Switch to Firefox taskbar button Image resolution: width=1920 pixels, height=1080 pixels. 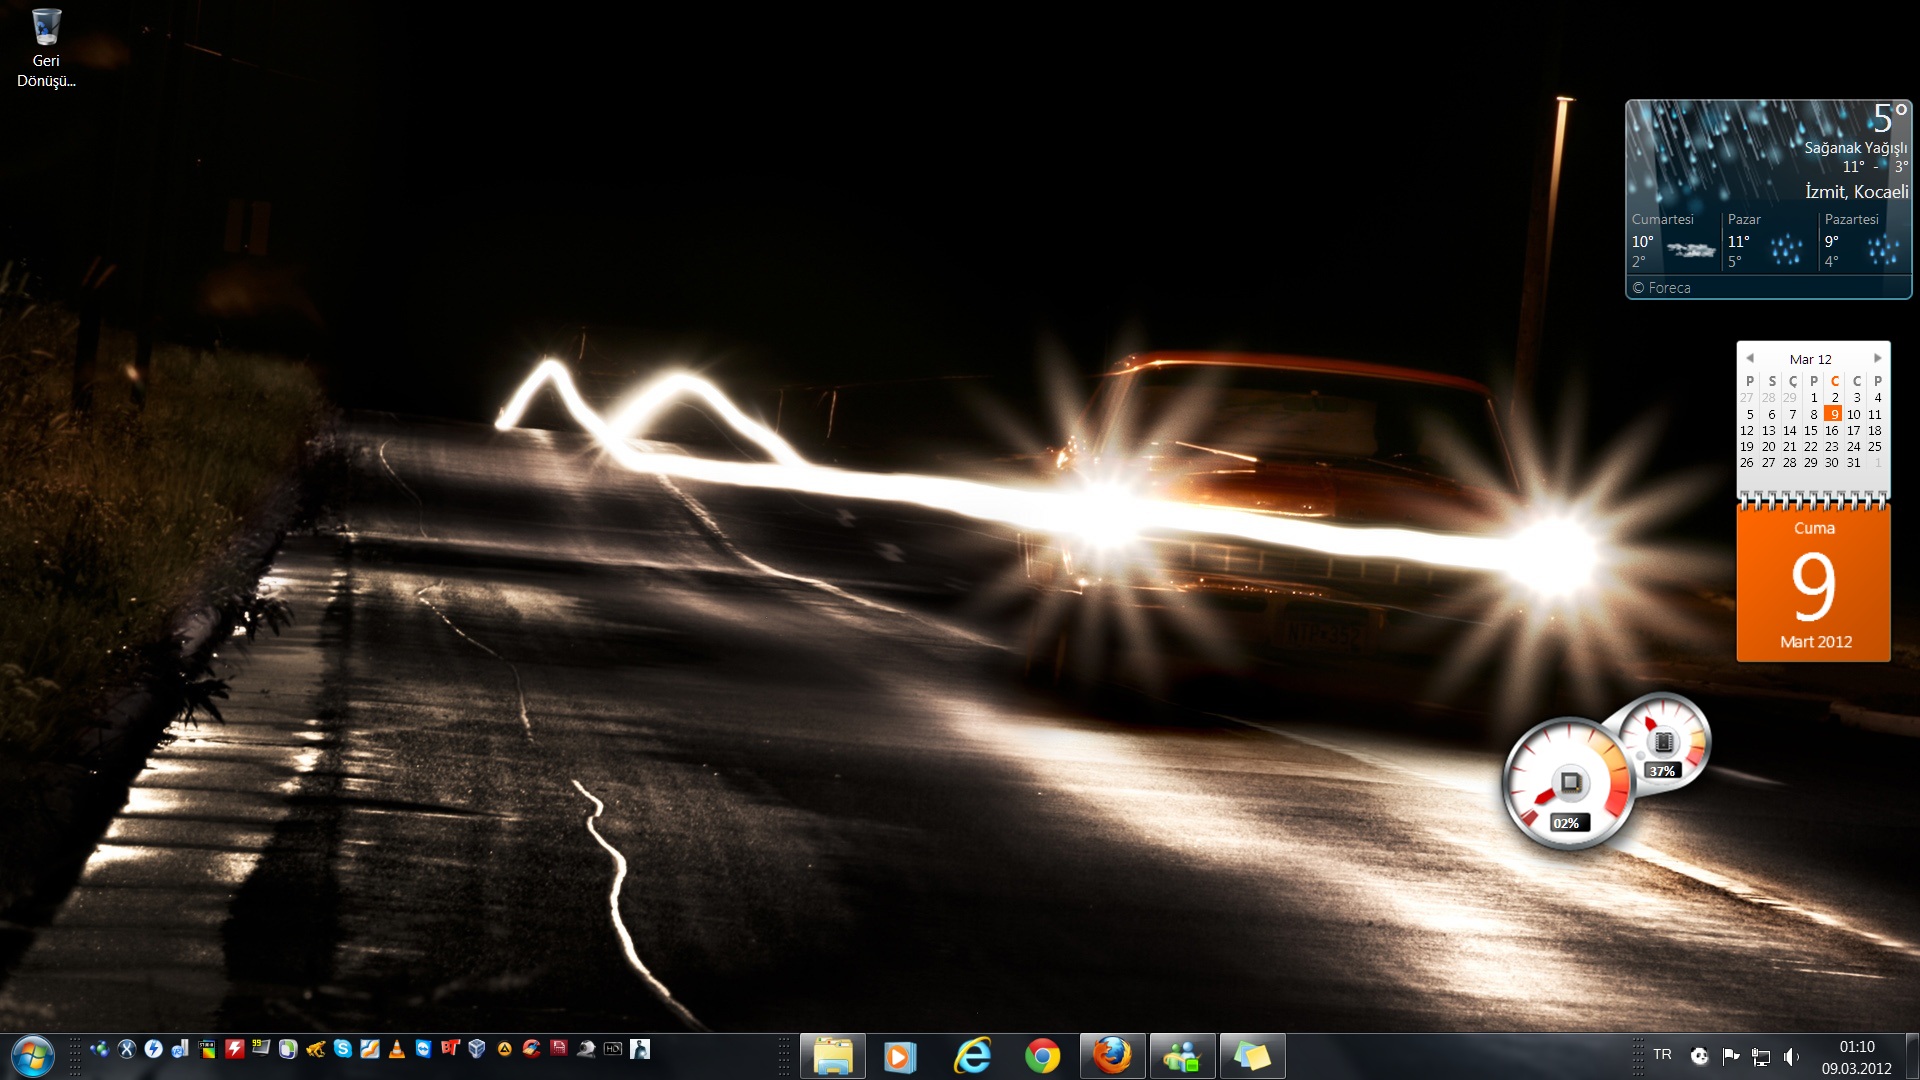coord(1112,1056)
